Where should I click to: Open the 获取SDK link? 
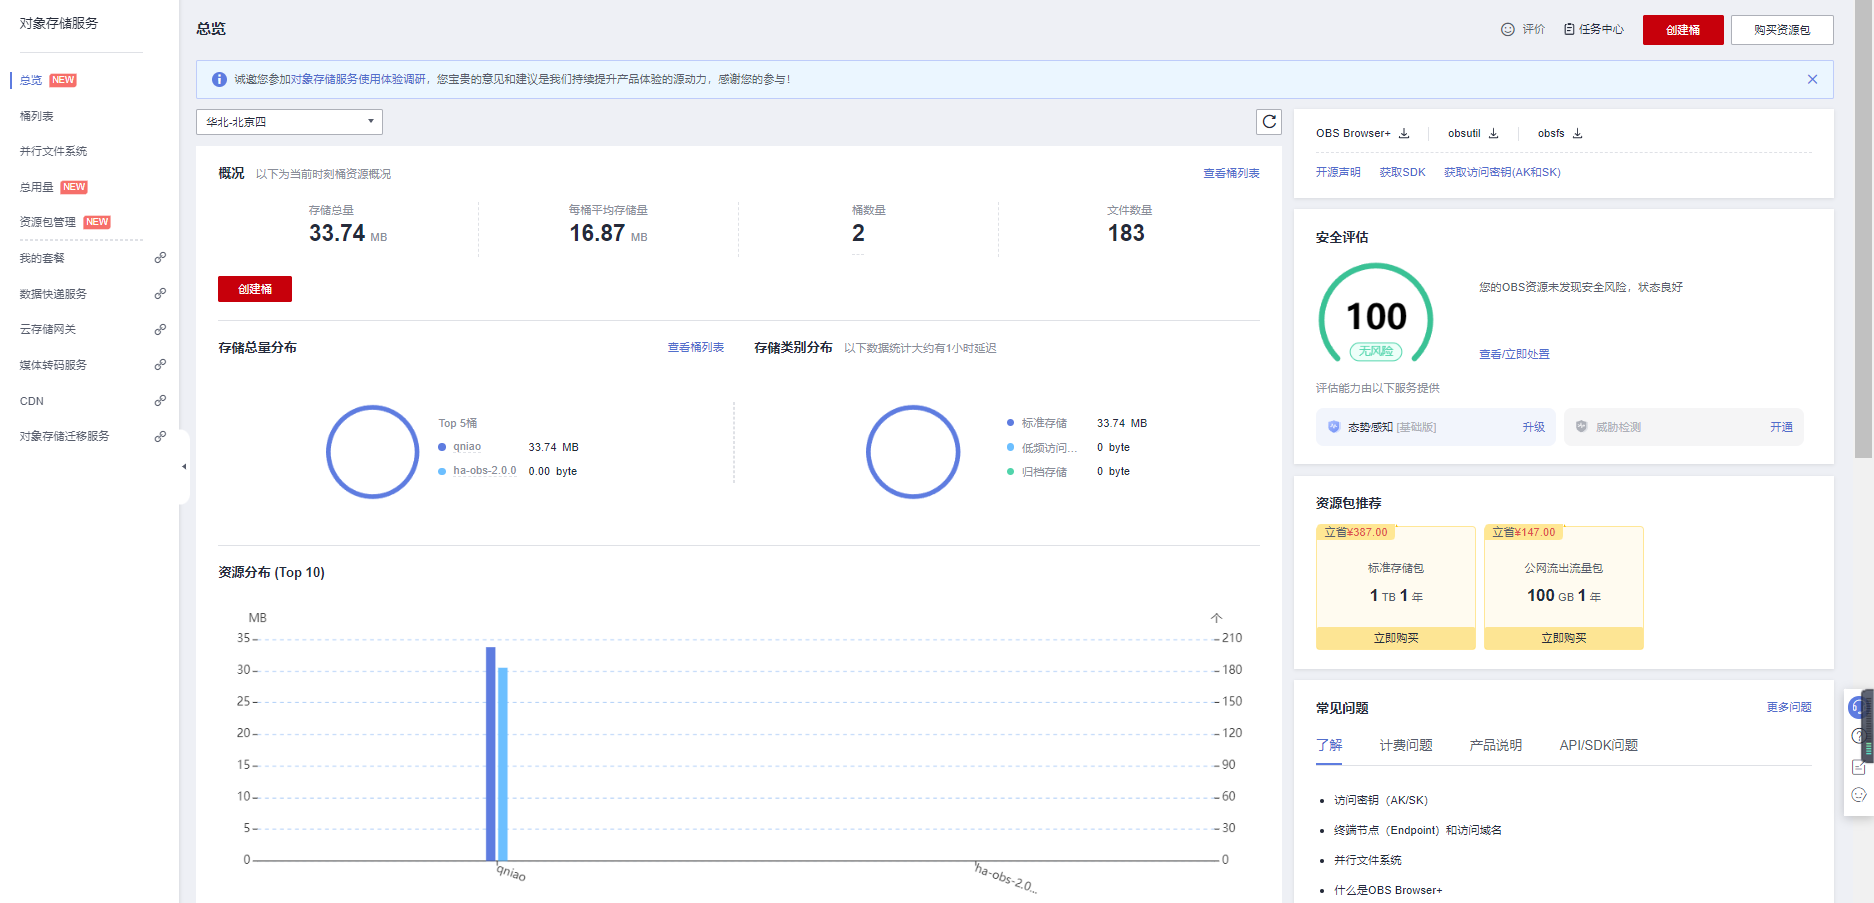pos(1403,172)
